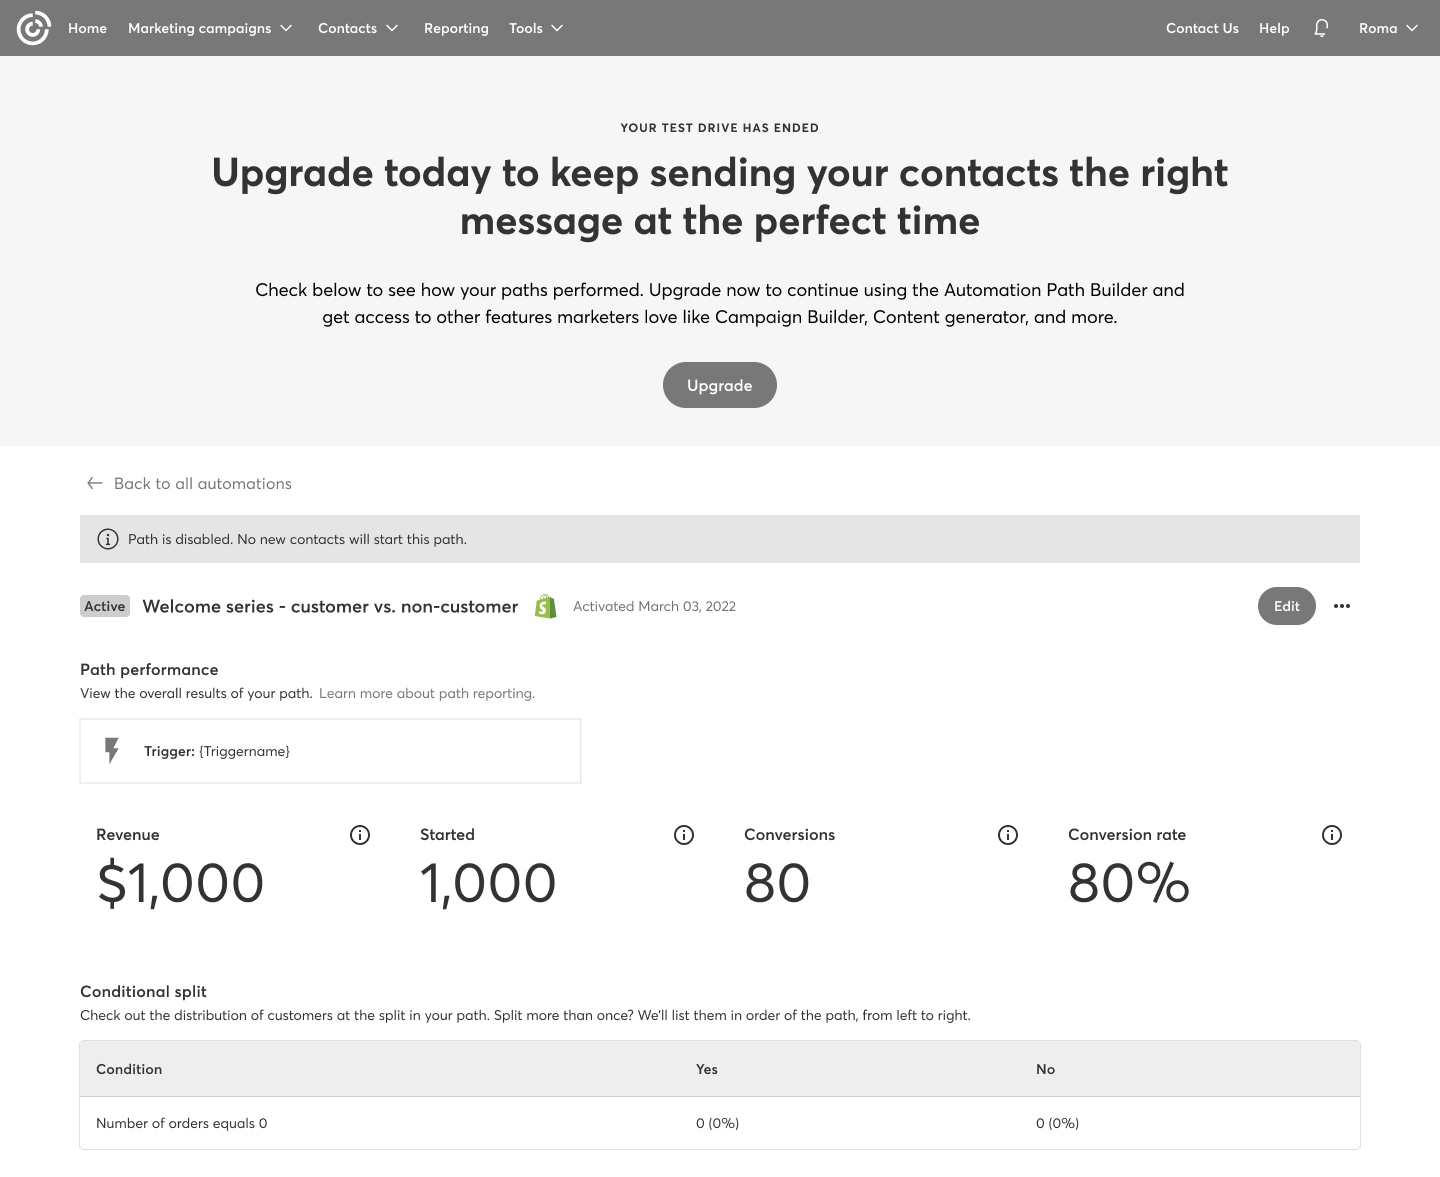Open the Roma account menu
The height and width of the screenshot is (1177, 1440).
tap(1388, 28)
